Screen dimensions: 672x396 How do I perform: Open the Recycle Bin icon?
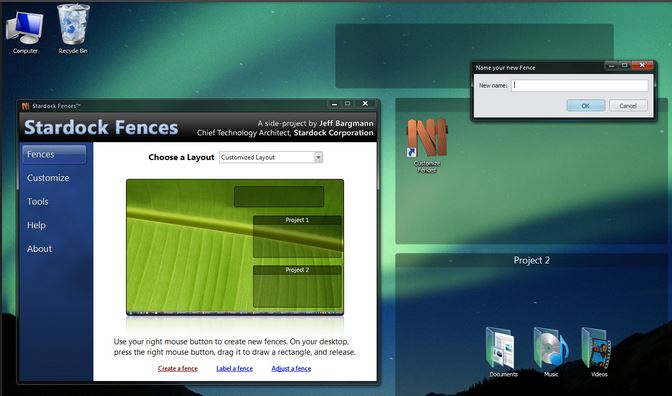73,29
